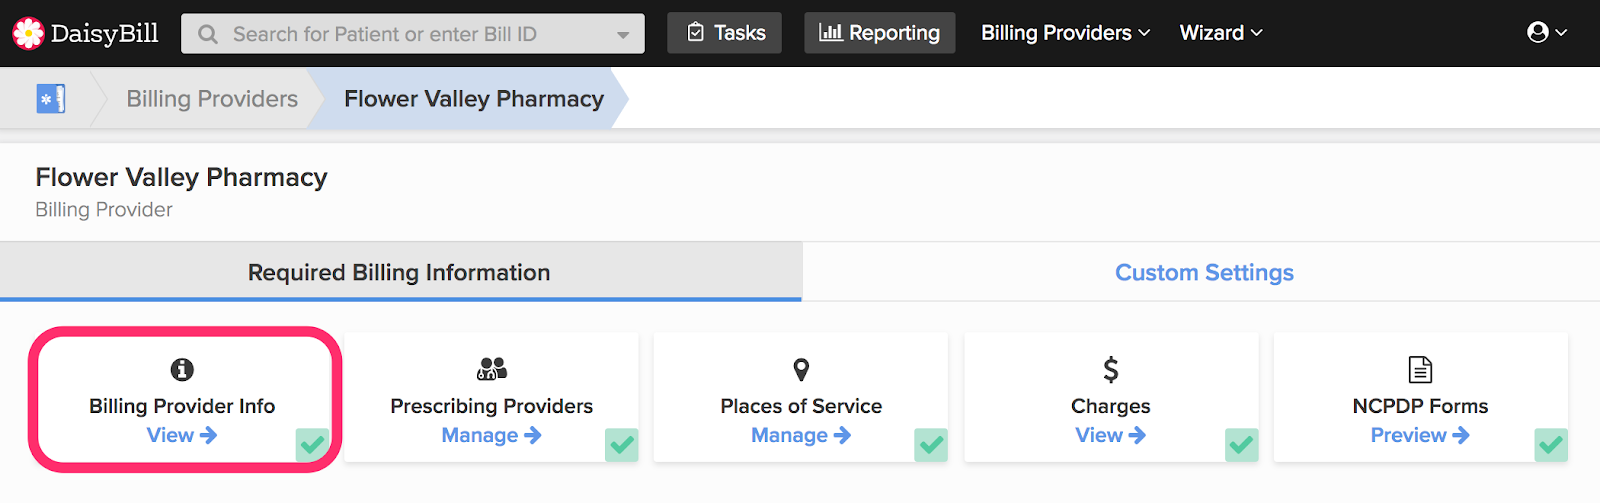Click the search magnifier icon
Image resolution: width=1600 pixels, height=503 pixels.
click(x=208, y=34)
